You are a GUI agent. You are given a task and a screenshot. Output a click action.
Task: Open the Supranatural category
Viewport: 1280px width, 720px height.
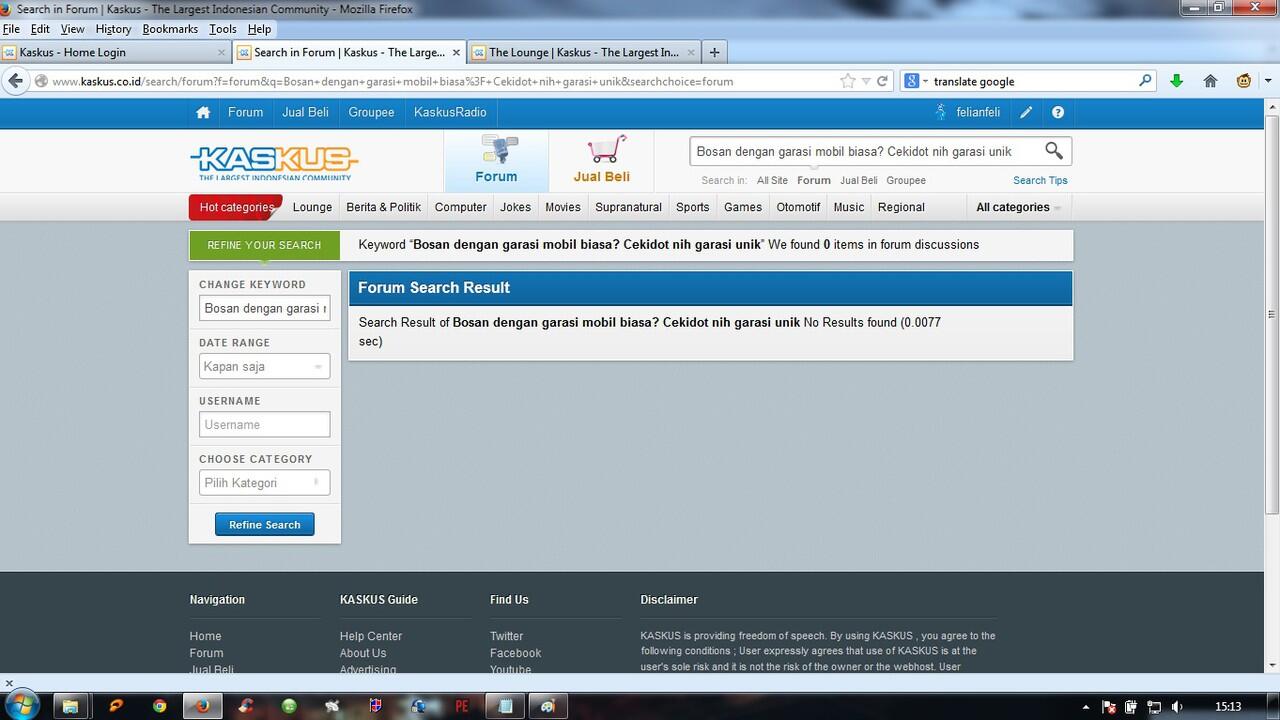628,207
